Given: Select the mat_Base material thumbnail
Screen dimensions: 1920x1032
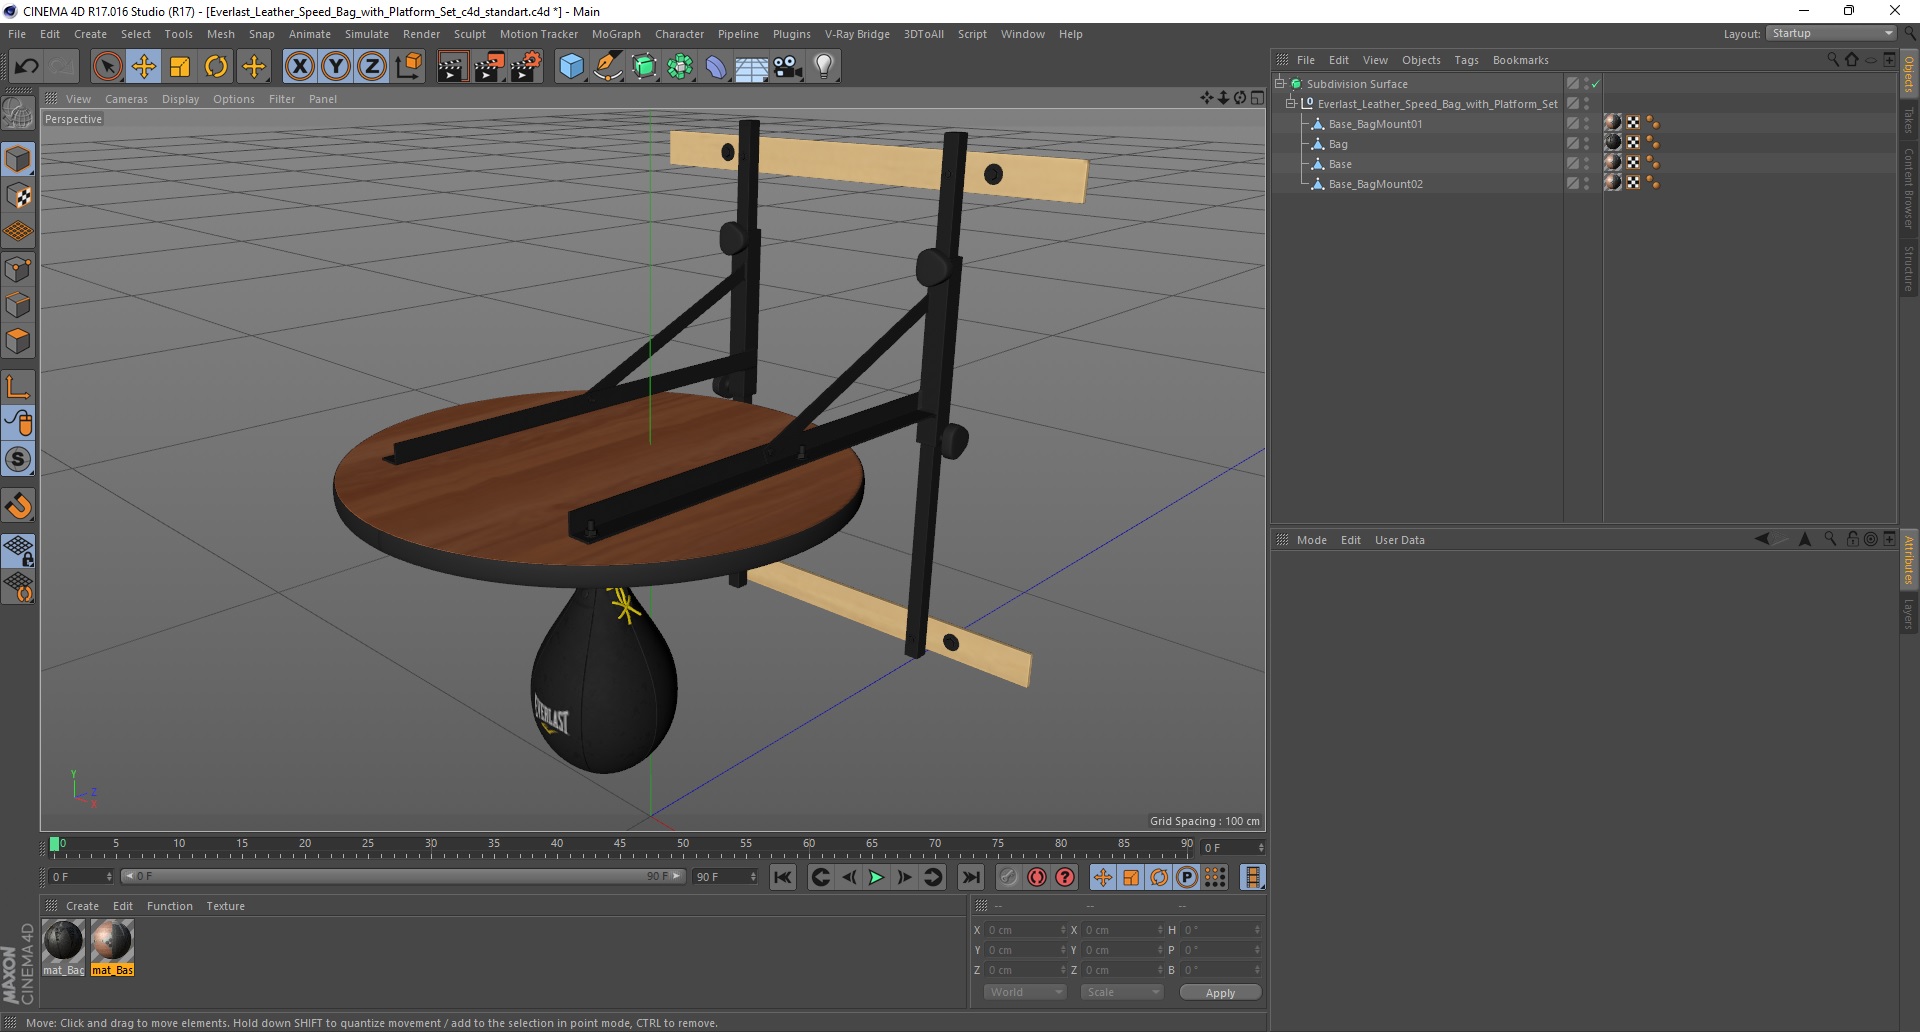Looking at the screenshot, I should pyautogui.click(x=111, y=941).
